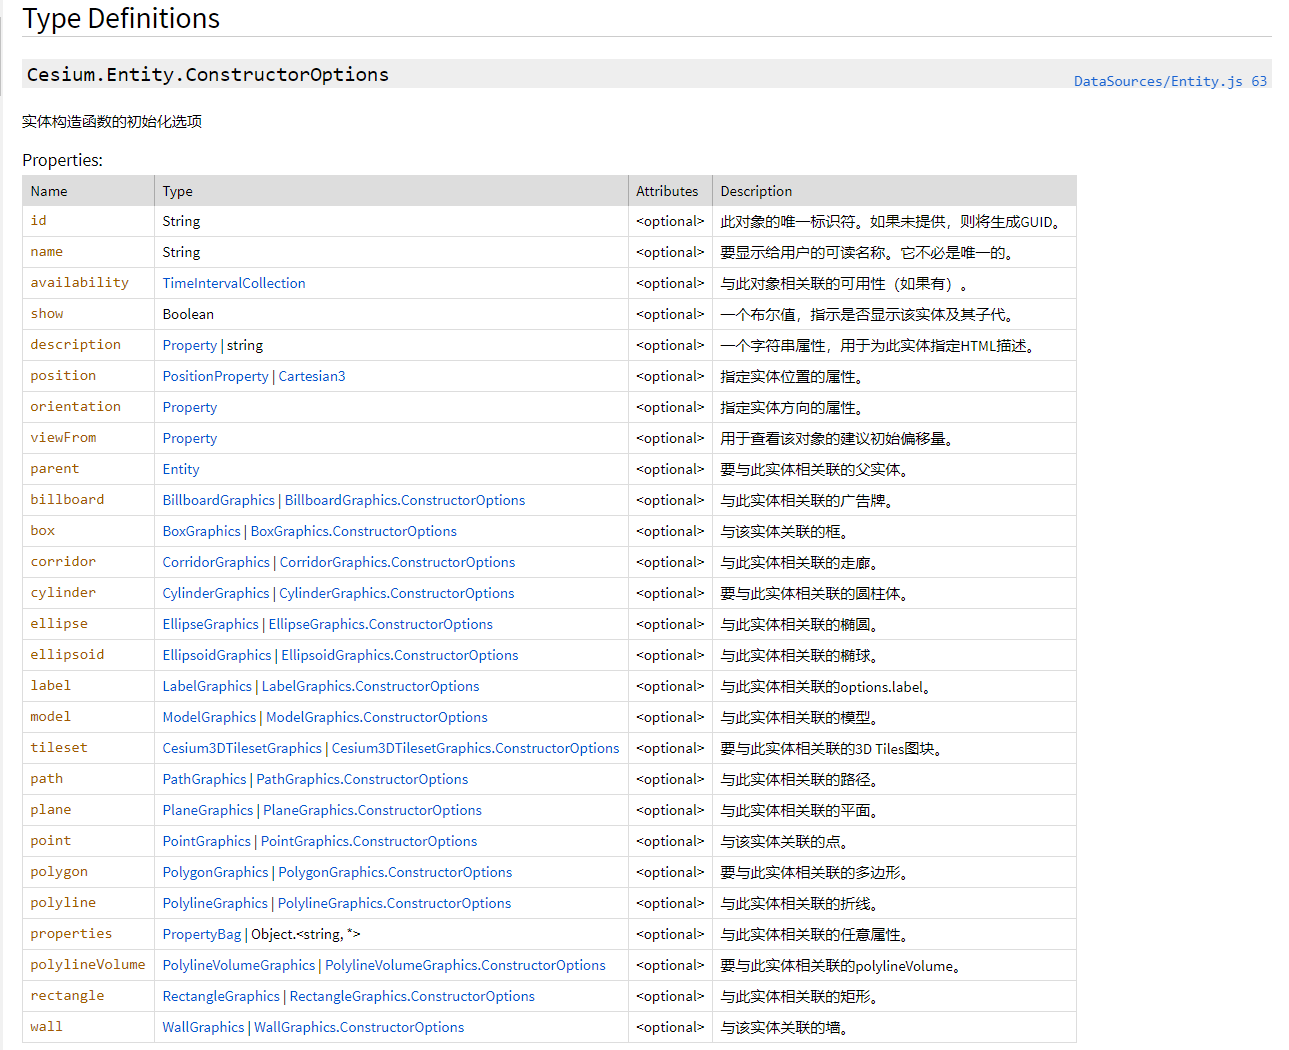Open the Cartesian3 type link
The height and width of the screenshot is (1050, 1289).
pyautogui.click(x=312, y=376)
